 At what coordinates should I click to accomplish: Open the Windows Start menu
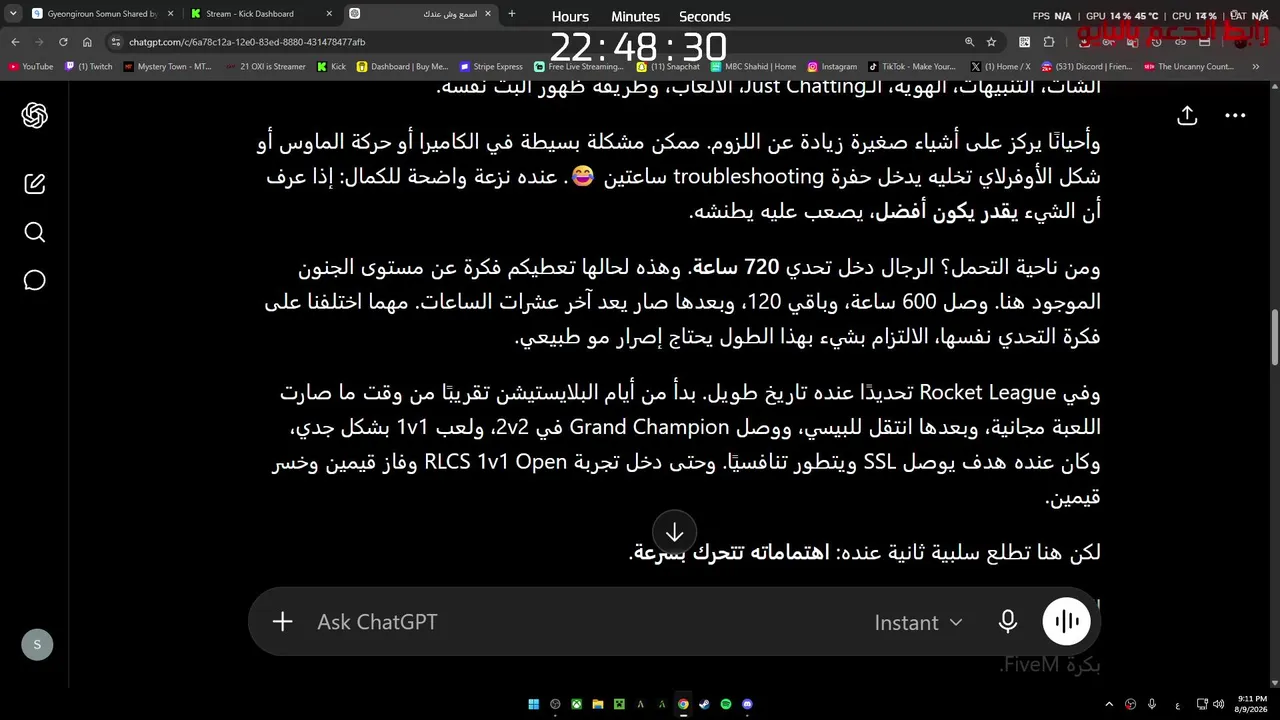point(534,704)
